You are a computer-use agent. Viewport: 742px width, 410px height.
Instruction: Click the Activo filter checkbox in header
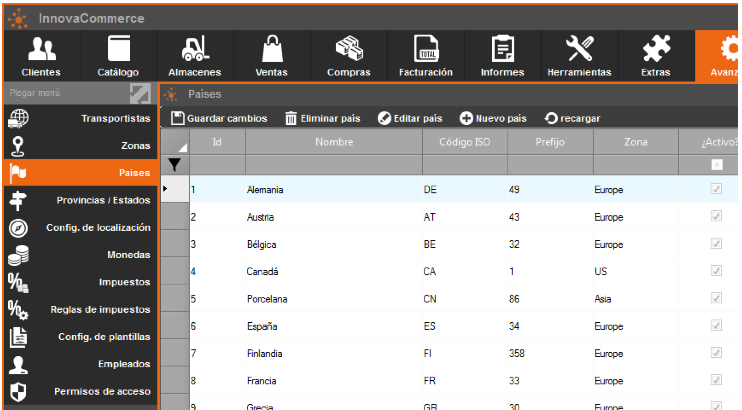[715, 165]
